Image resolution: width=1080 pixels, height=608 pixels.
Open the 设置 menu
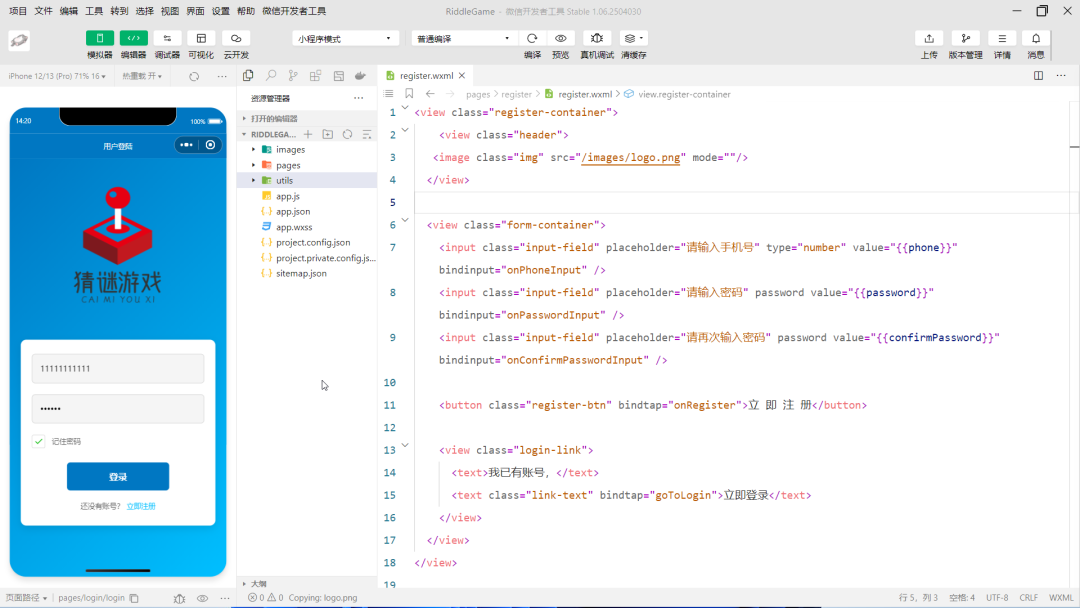coord(220,11)
